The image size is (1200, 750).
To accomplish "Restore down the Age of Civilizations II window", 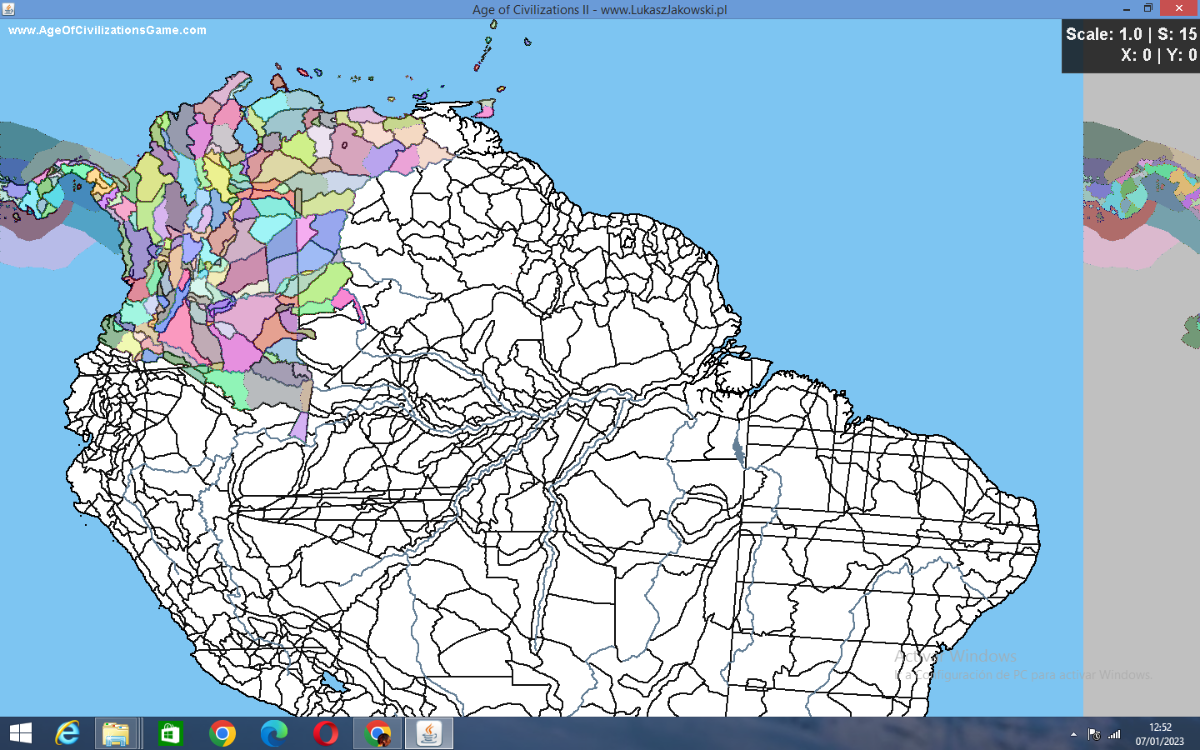I will [x=1148, y=8].
